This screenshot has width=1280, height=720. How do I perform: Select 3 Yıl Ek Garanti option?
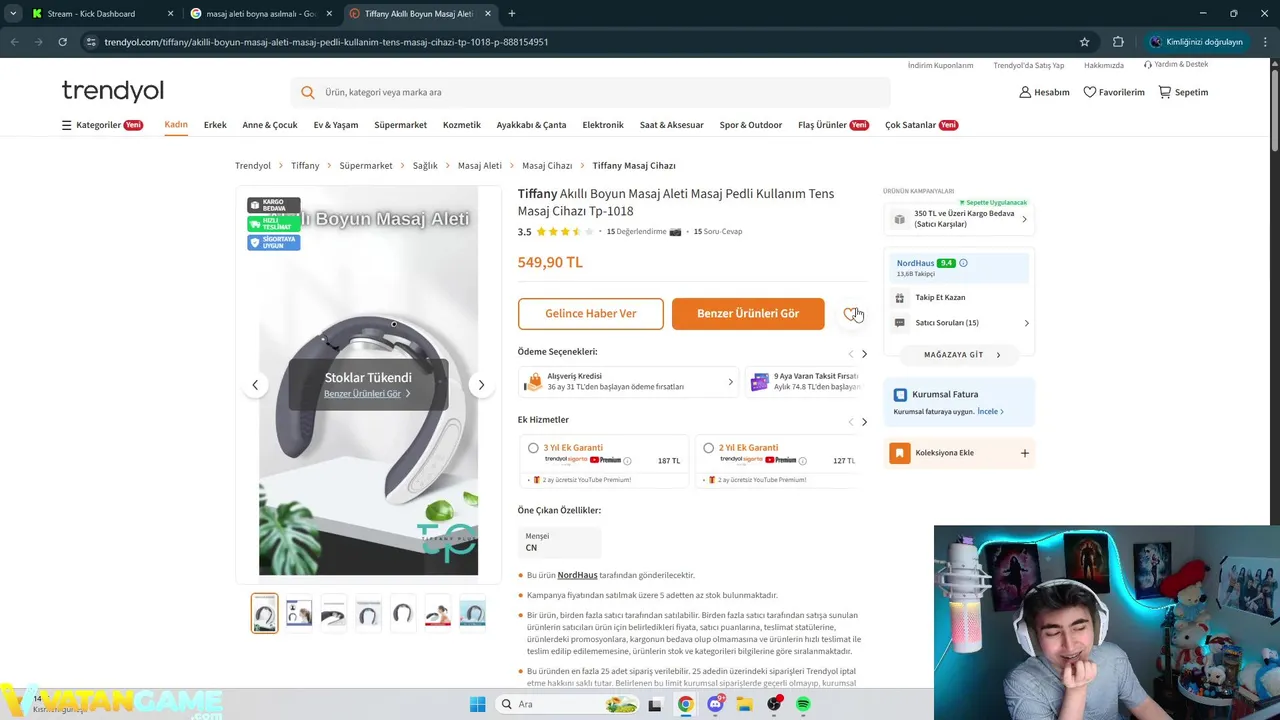(533, 448)
